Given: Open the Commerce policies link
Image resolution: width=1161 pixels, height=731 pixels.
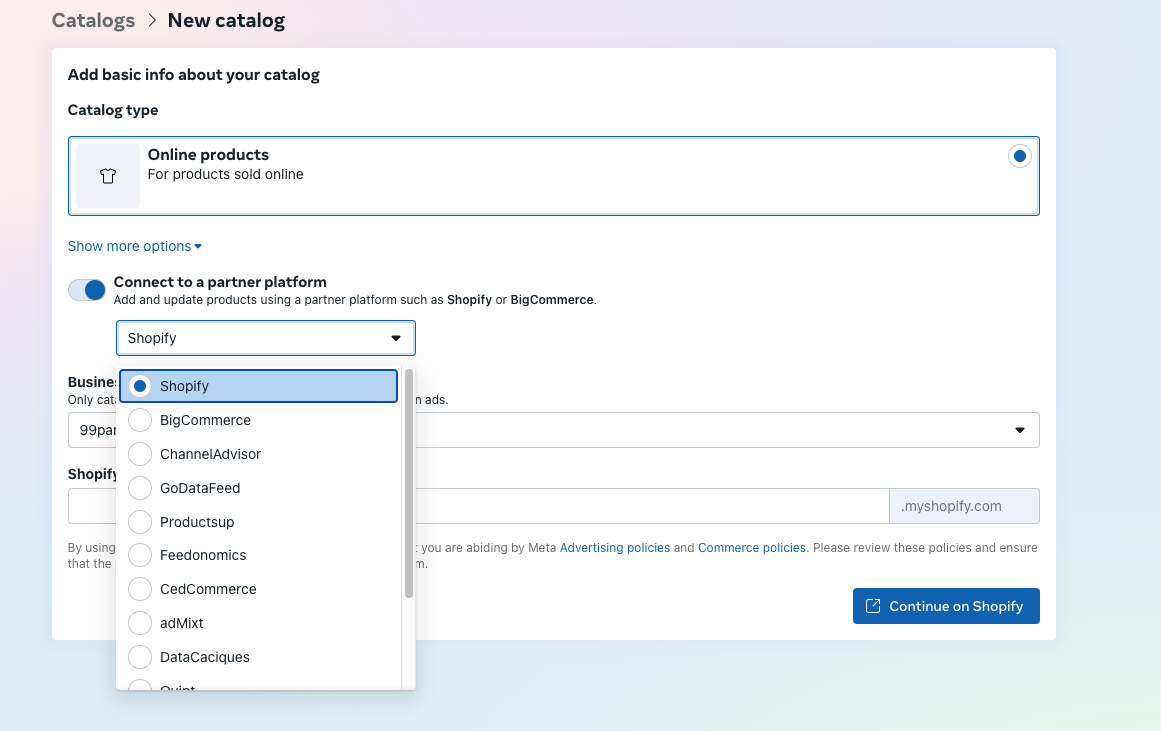Looking at the screenshot, I should (x=752, y=548).
